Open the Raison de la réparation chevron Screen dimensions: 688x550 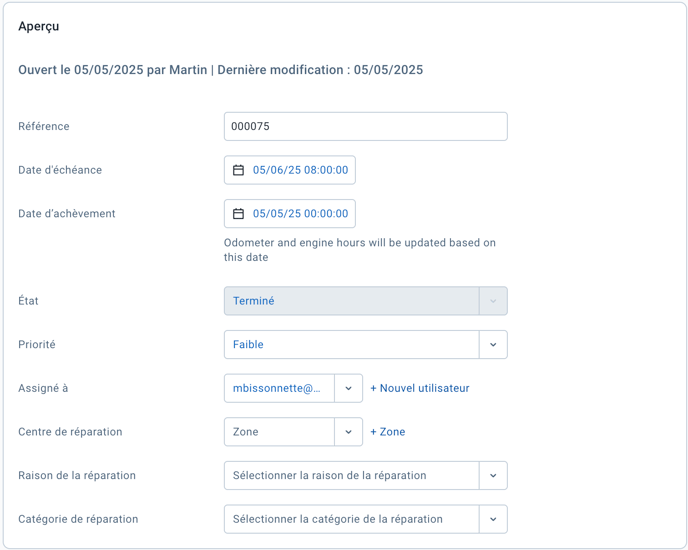[x=493, y=475]
